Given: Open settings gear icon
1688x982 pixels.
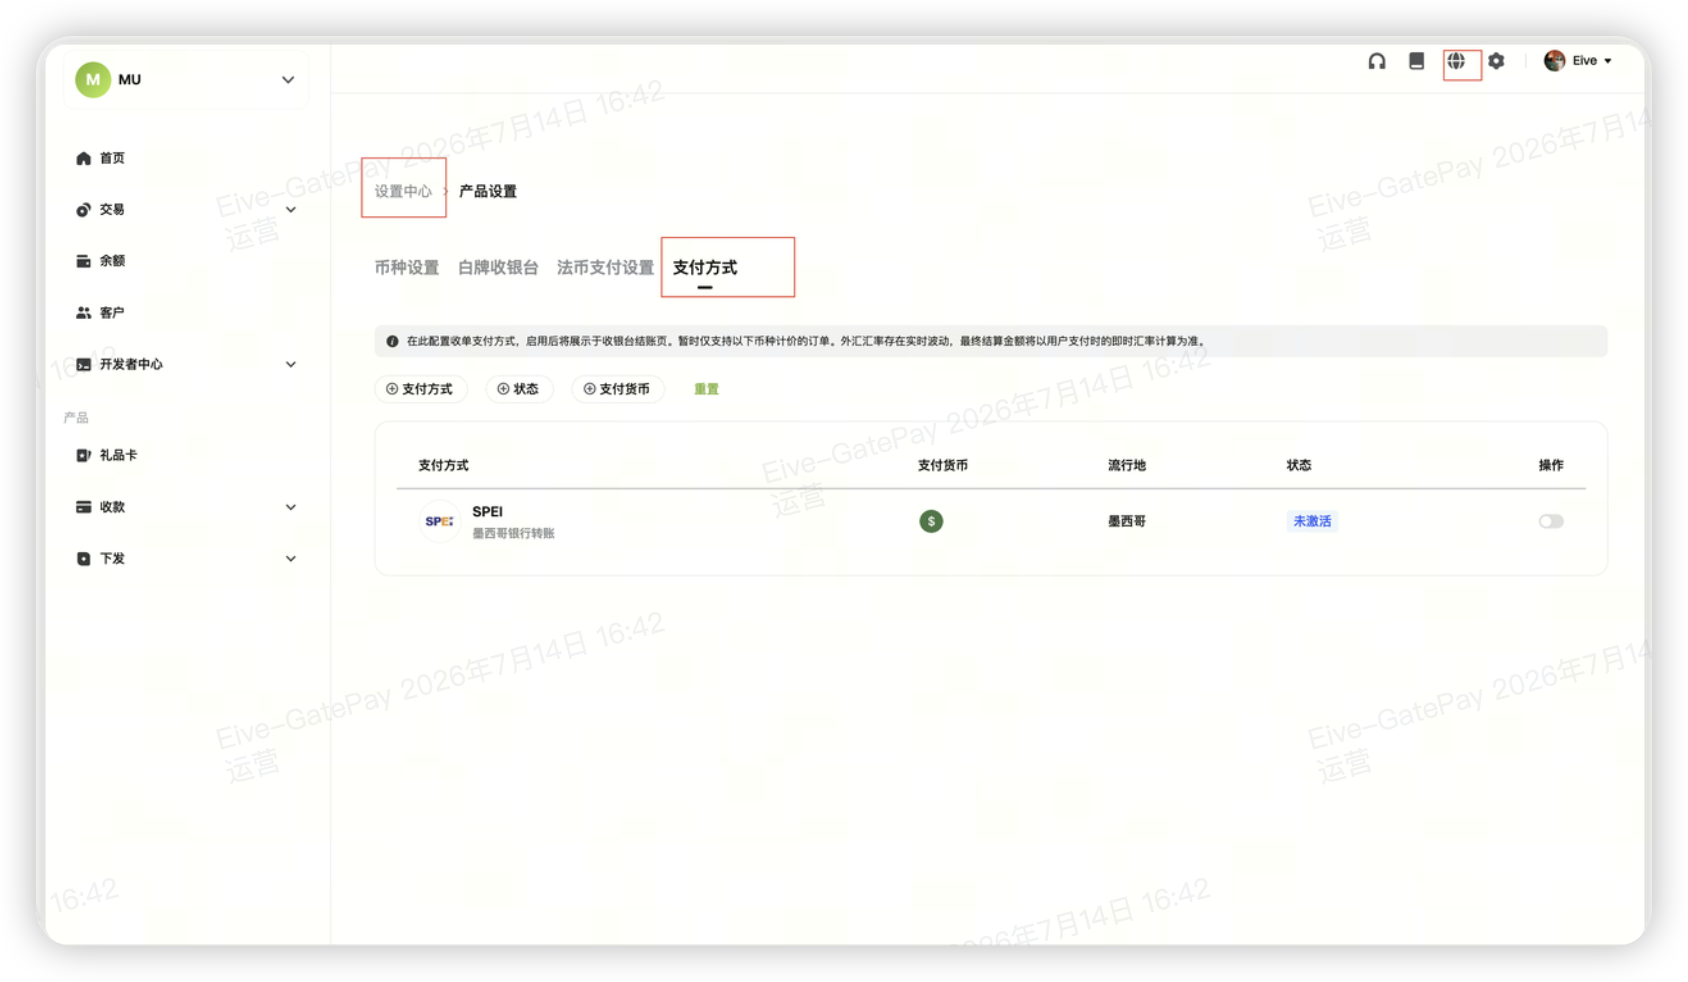Looking at the screenshot, I should [1496, 61].
